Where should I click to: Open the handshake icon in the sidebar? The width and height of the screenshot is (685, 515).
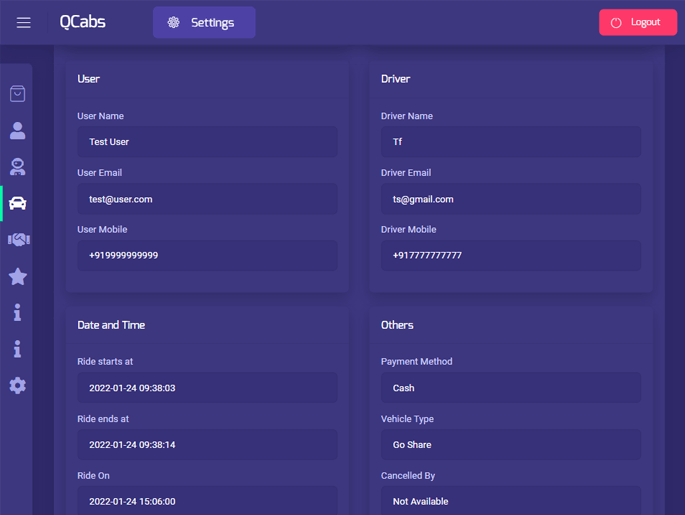[x=18, y=240]
